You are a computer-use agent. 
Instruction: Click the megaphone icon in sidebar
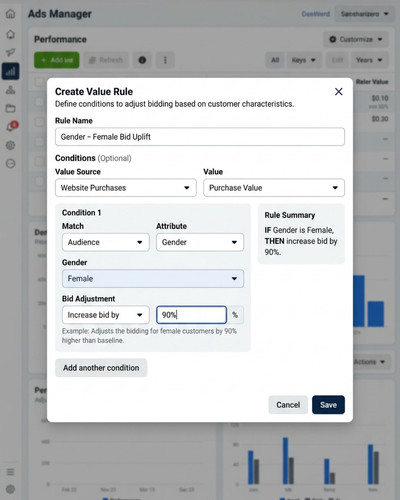point(11,52)
